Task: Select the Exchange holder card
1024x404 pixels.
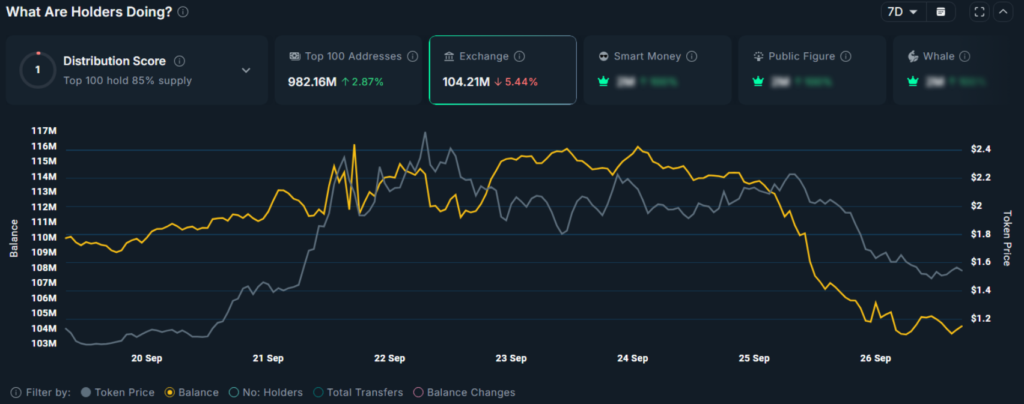Action: [502, 70]
